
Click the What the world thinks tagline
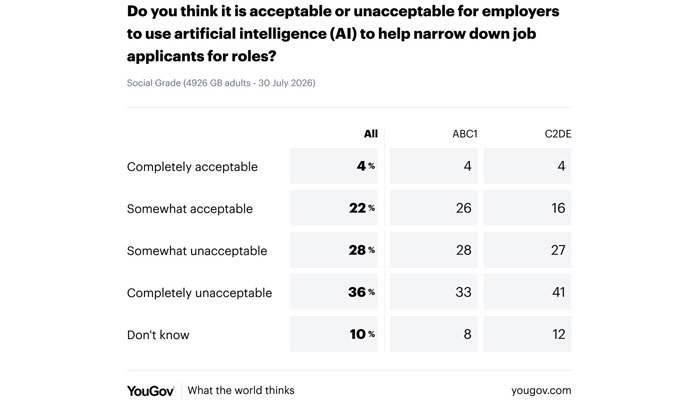[241, 390]
